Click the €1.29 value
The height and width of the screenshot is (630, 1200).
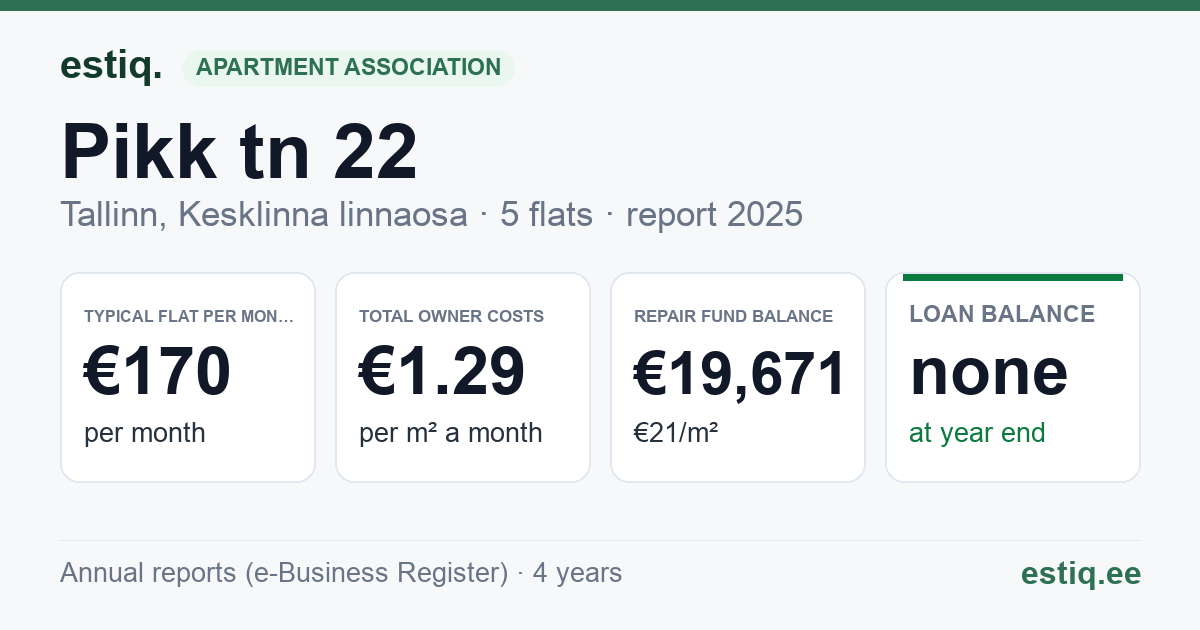[441, 372]
